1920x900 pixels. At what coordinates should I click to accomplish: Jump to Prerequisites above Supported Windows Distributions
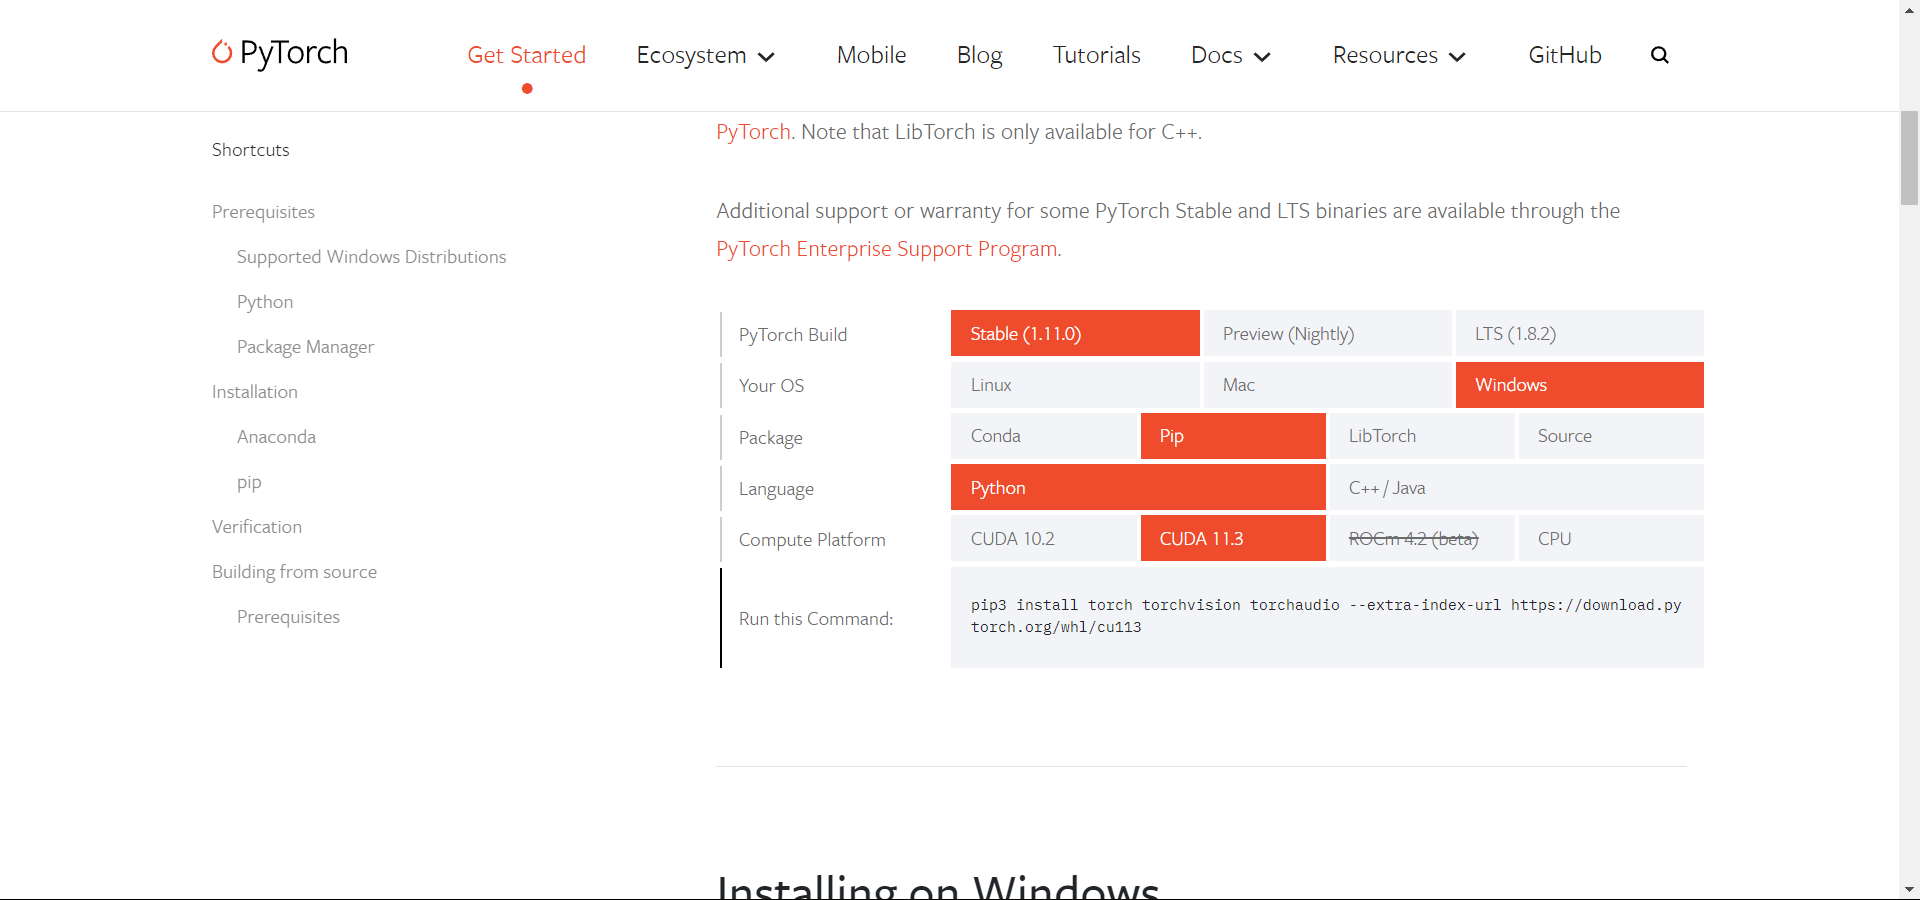coord(263,212)
